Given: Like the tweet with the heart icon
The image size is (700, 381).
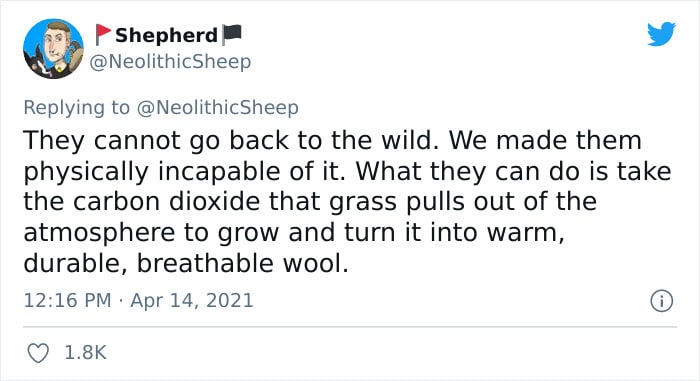Looking at the screenshot, I should click(38, 353).
